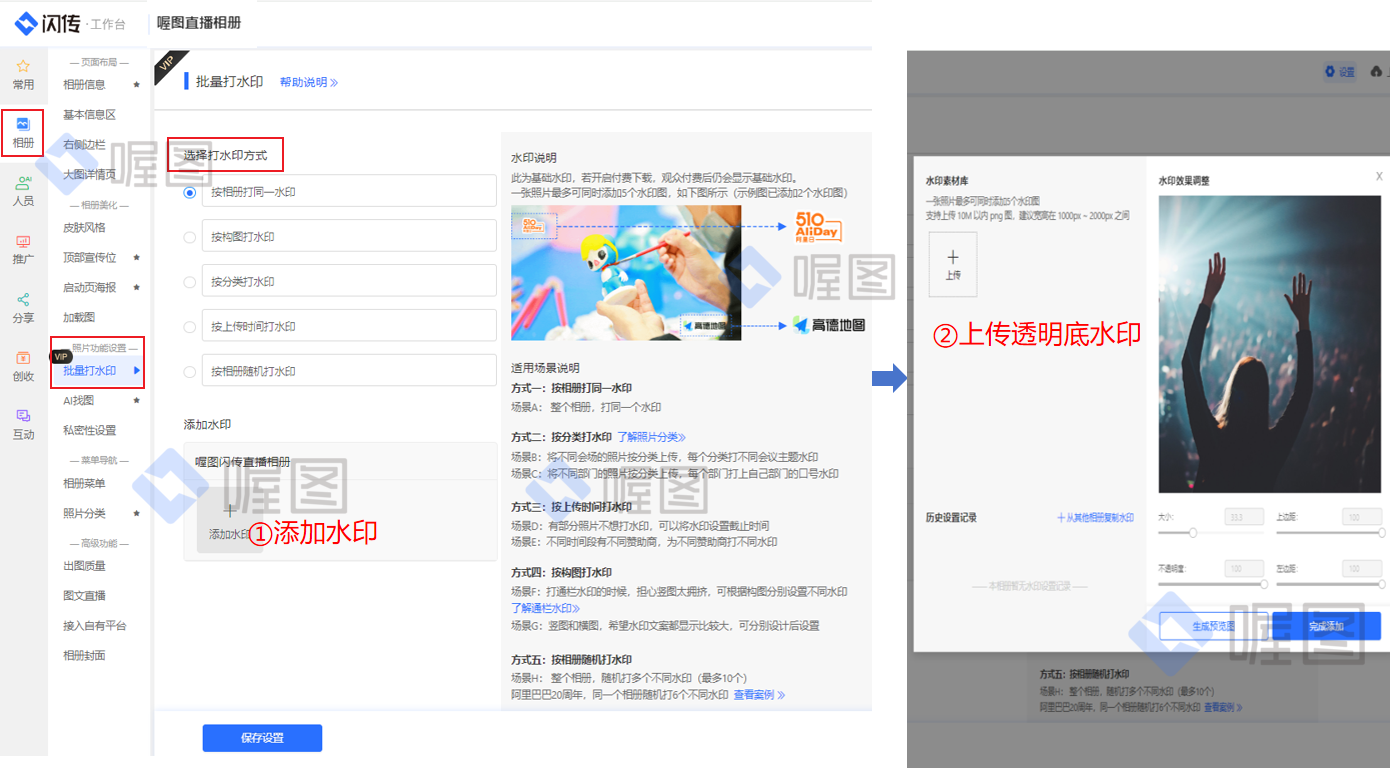Screen dimensions: 1390x768
Task: Click the 不透明度 value input field
Action: pyautogui.click(x=1244, y=568)
